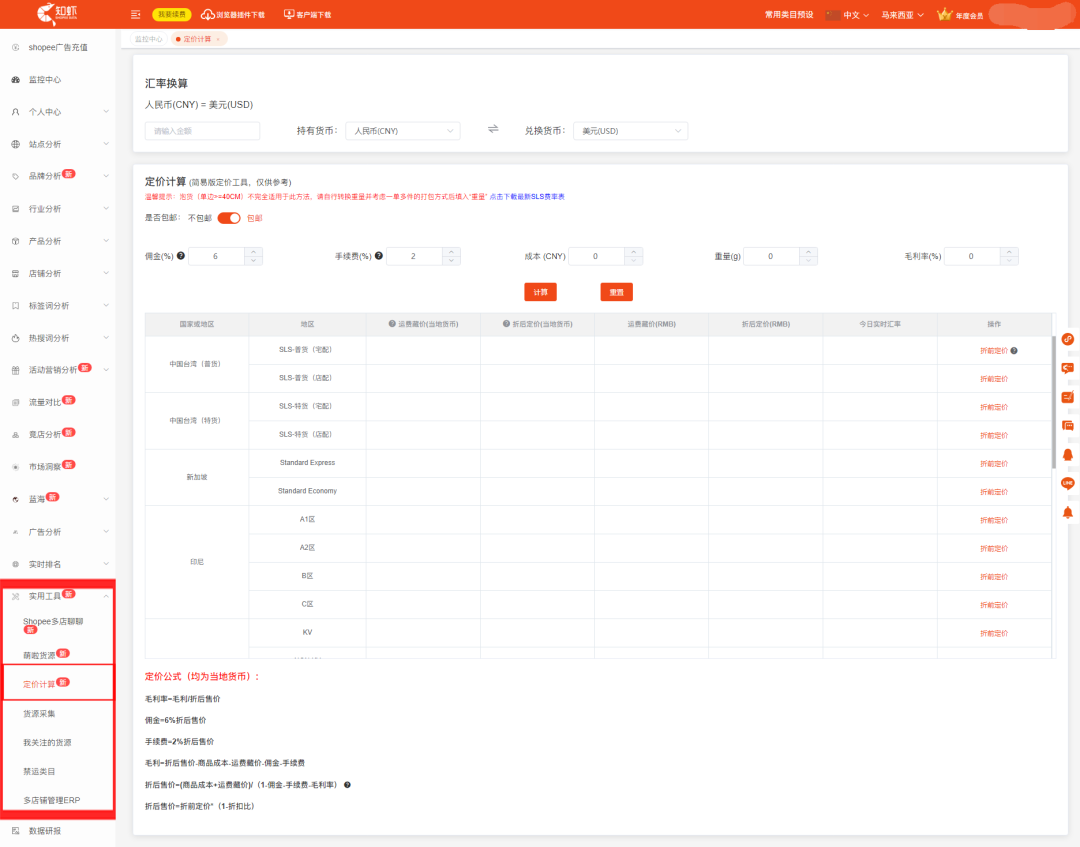
Task: Click the help icon beside first 折前定价
Action: pyautogui.click(x=1014, y=351)
